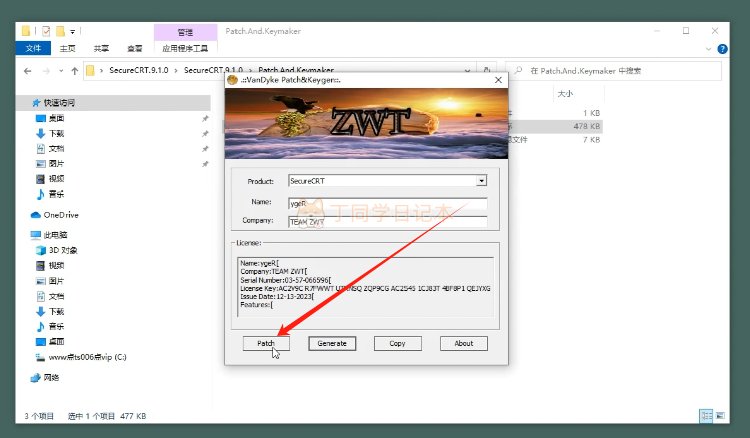Viewport: 750px width, 438px height.
Task: Click the 大小 column header
Action: 564,93
